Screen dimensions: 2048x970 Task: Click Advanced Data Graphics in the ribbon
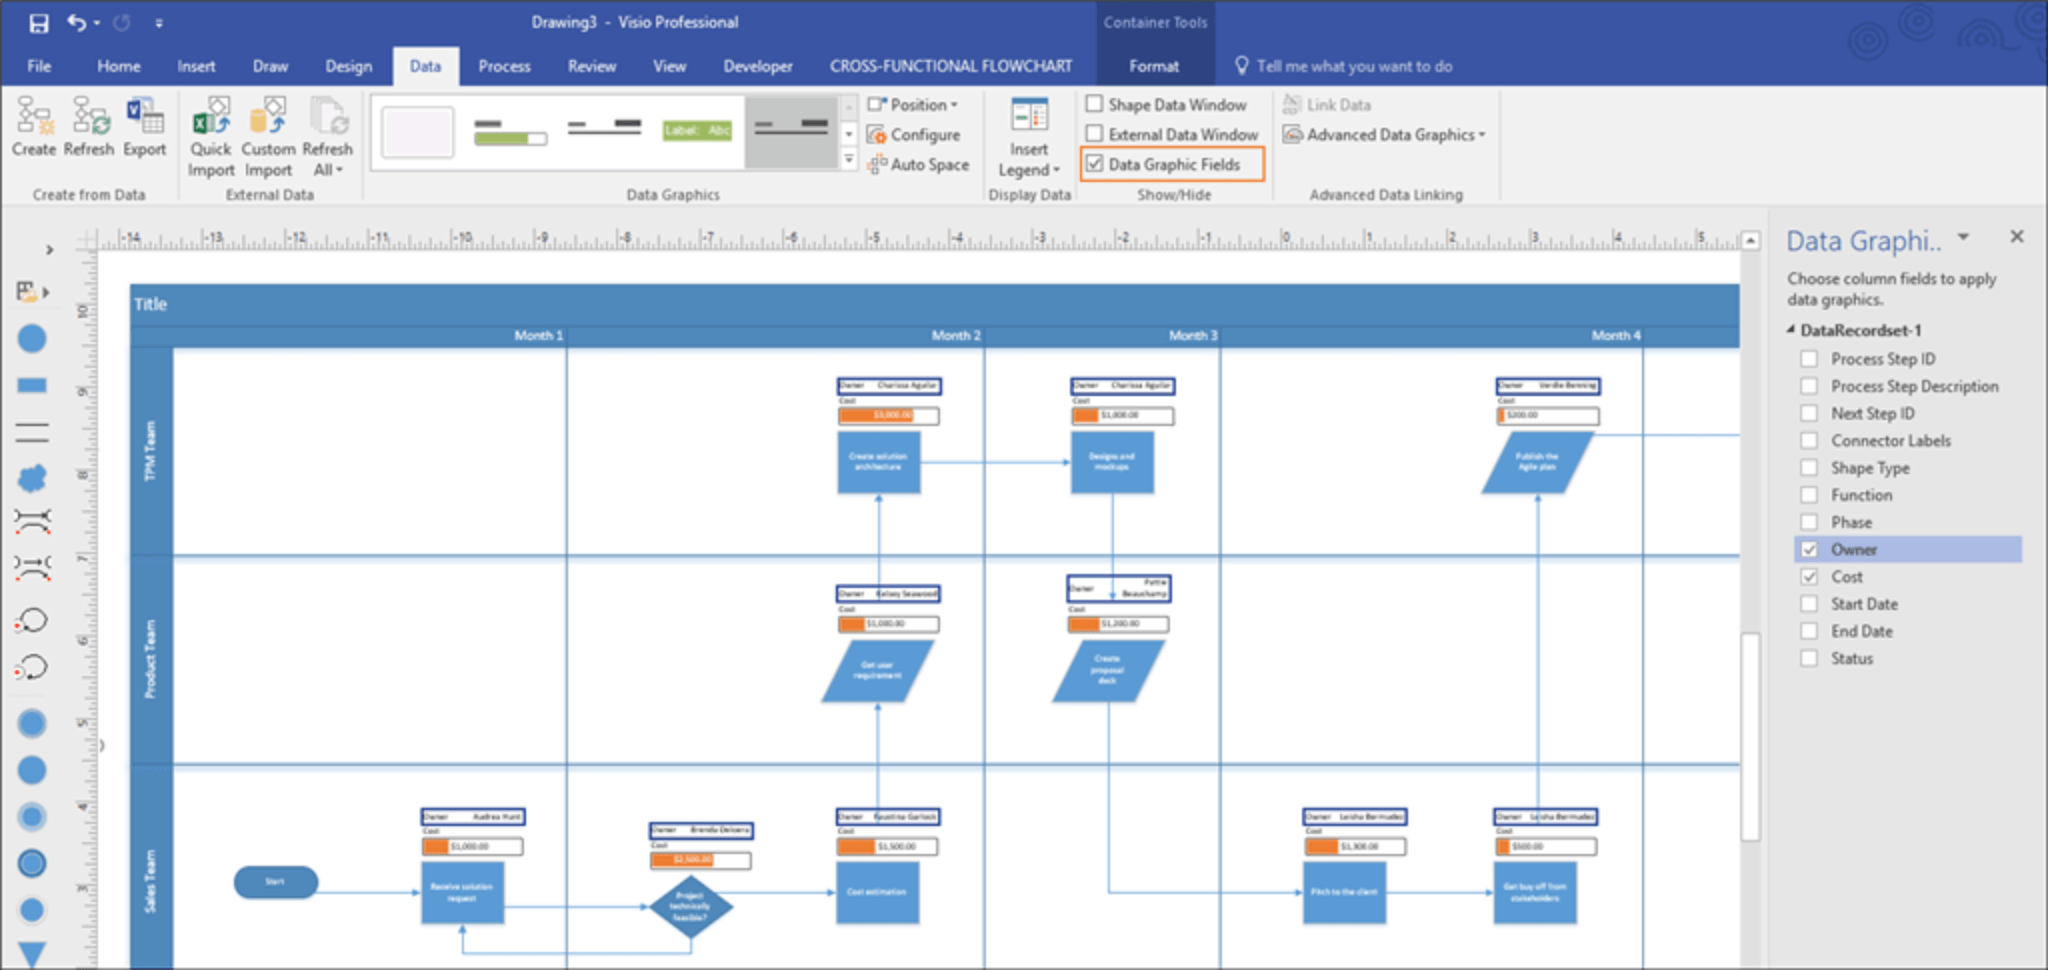click(x=1385, y=134)
